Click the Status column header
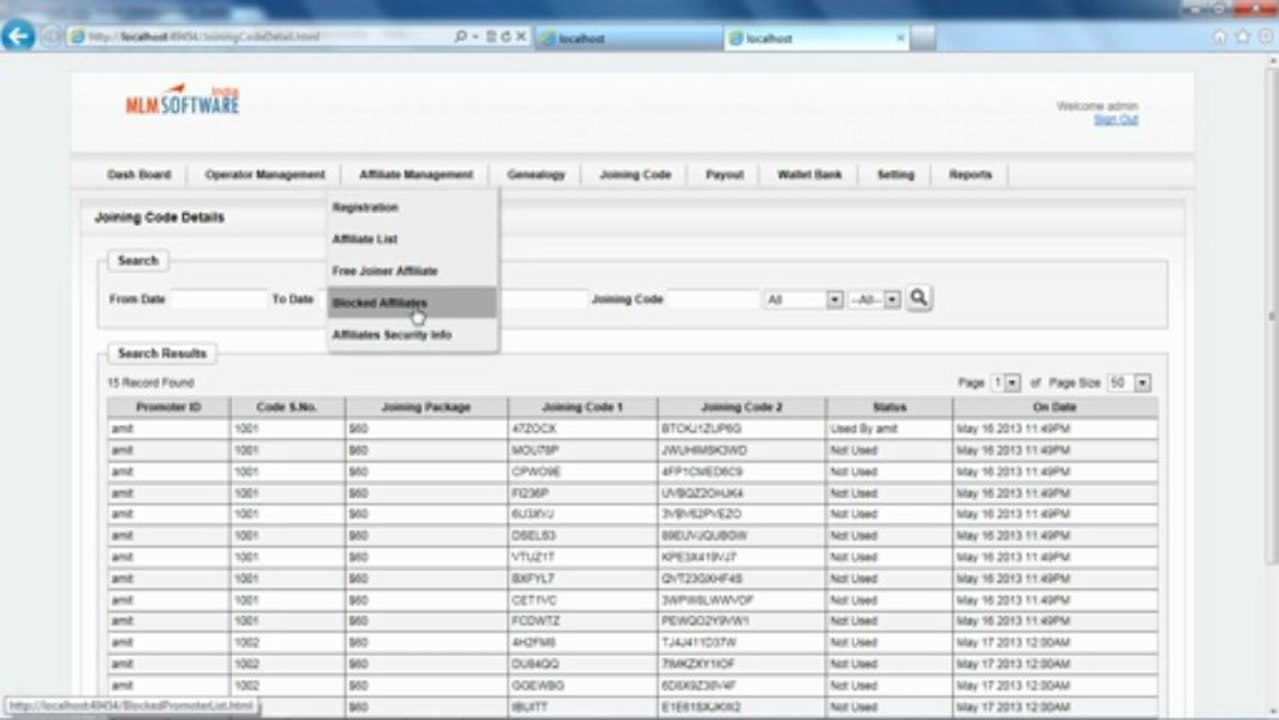Image resolution: width=1279 pixels, height=720 pixels. point(889,407)
